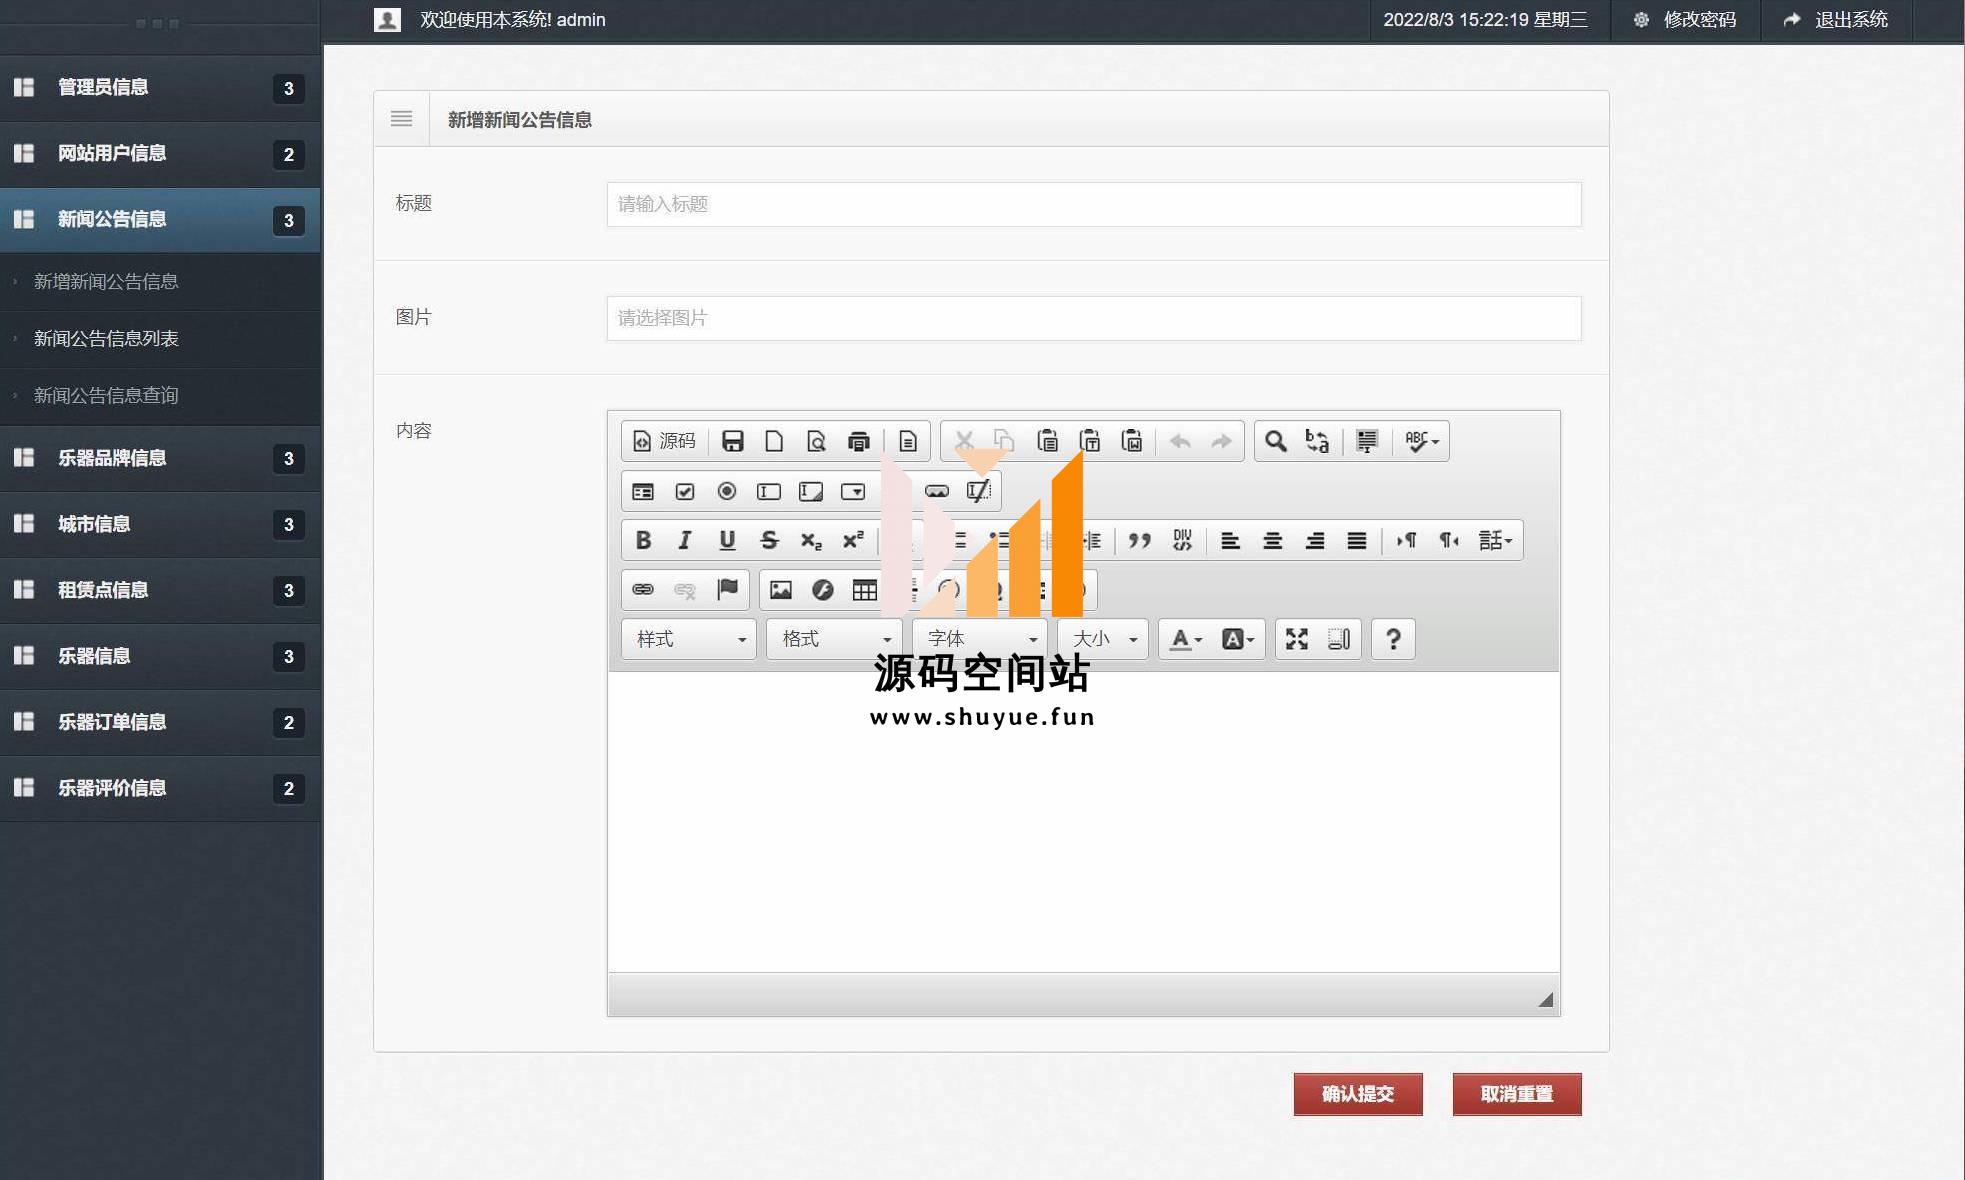Toggle justified text alignment
The height and width of the screenshot is (1180, 1965).
(1356, 540)
